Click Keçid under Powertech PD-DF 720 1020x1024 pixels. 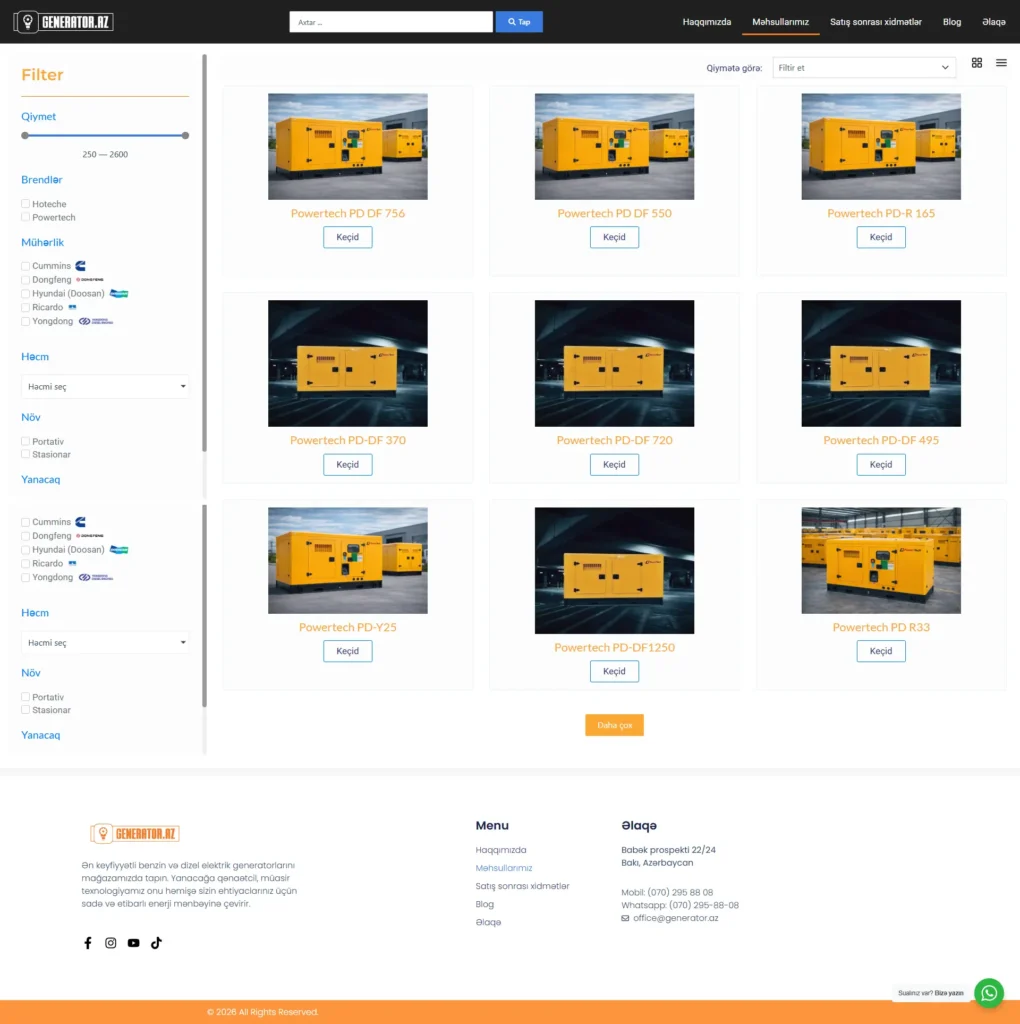(x=614, y=464)
